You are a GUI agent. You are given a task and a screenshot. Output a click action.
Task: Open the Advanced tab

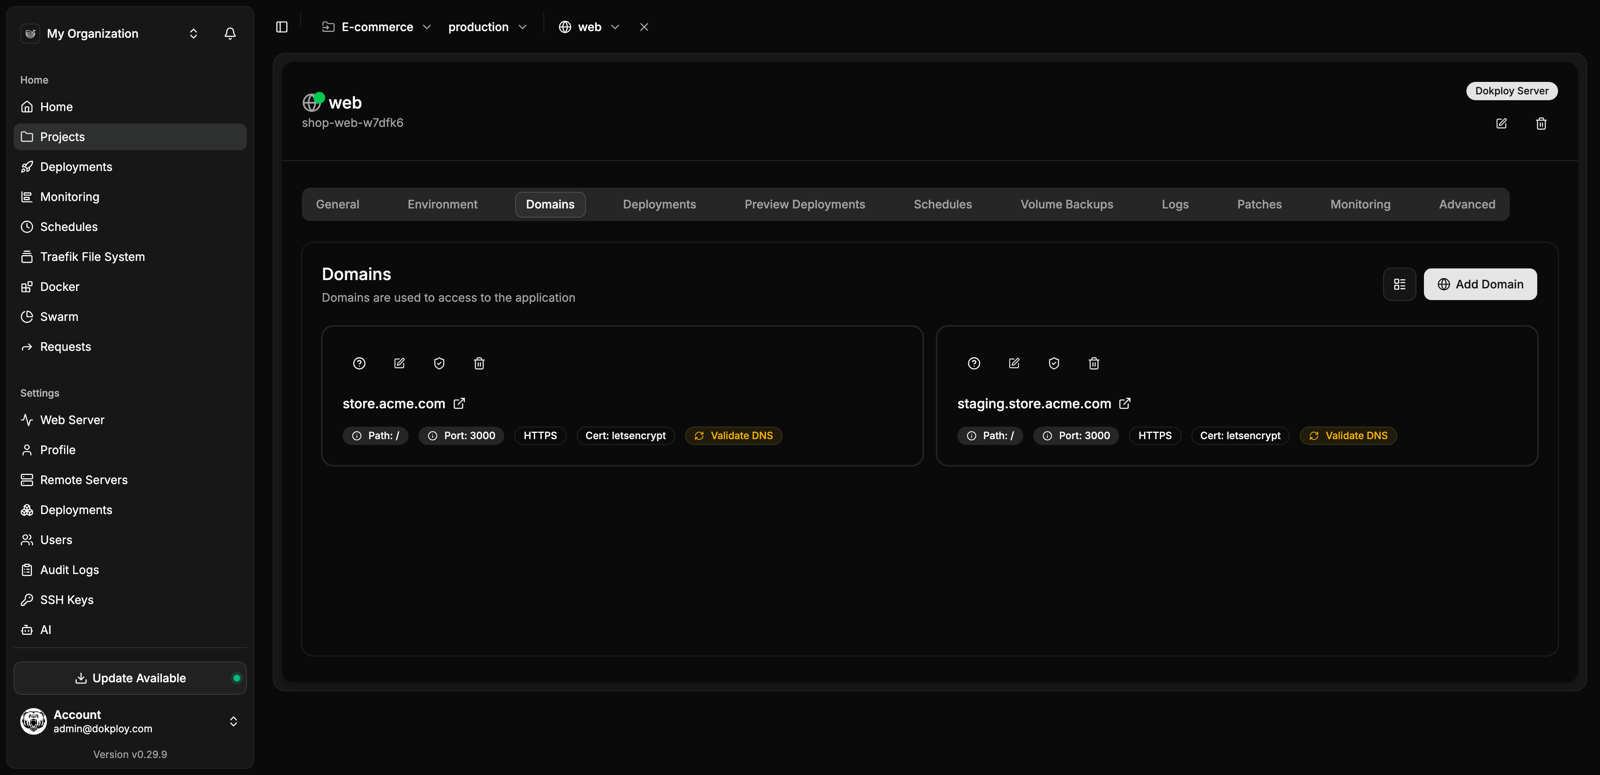click(1467, 204)
